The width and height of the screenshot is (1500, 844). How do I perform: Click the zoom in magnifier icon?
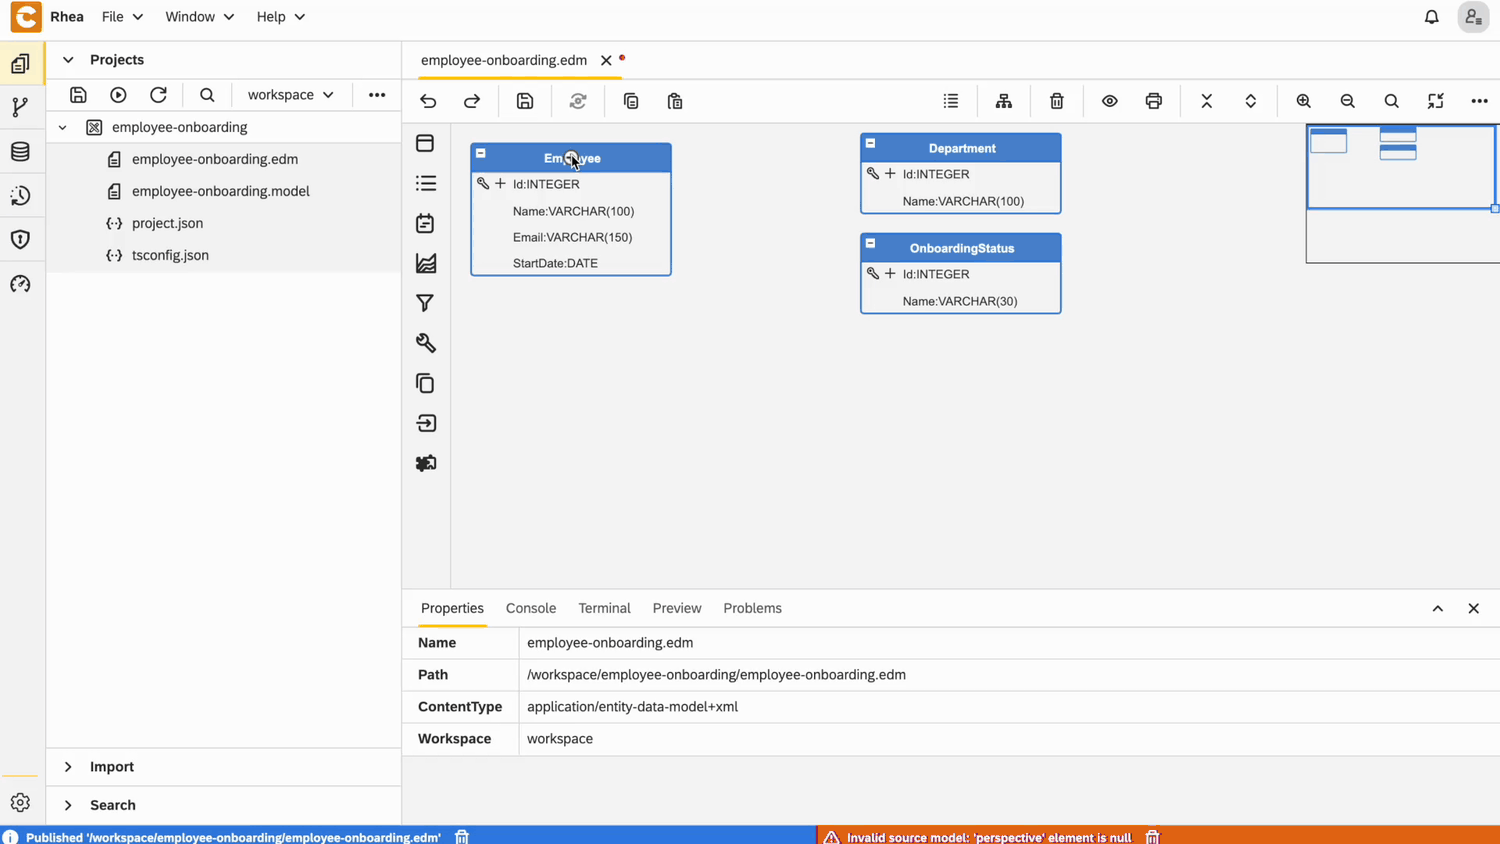(x=1303, y=101)
